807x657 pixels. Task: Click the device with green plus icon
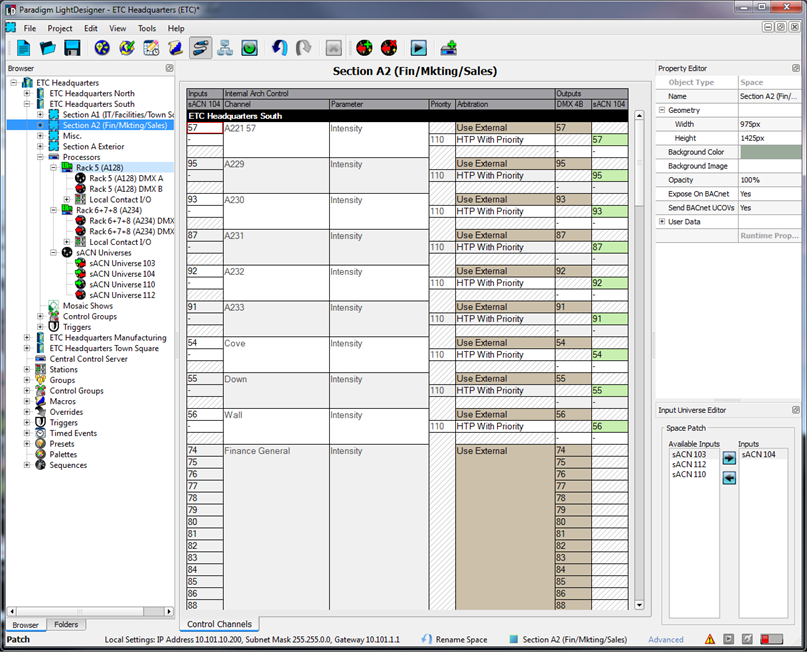[448, 48]
